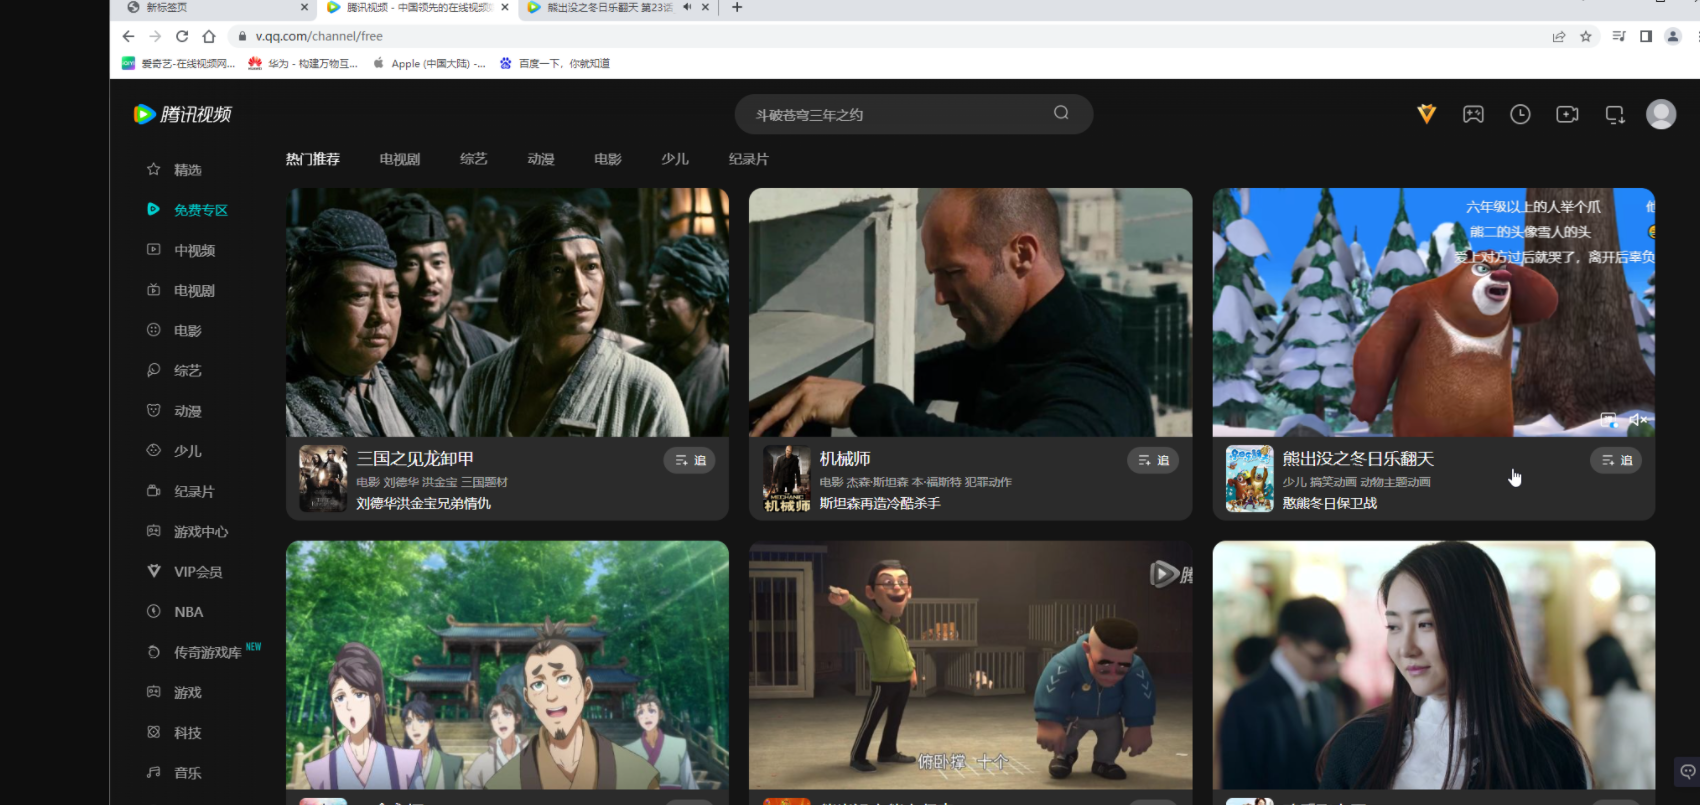This screenshot has height=805, width=1700.
Task: Play the 熊出没 bear cartoon preview
Action: pyautogui.click(x=1434, y=312)
